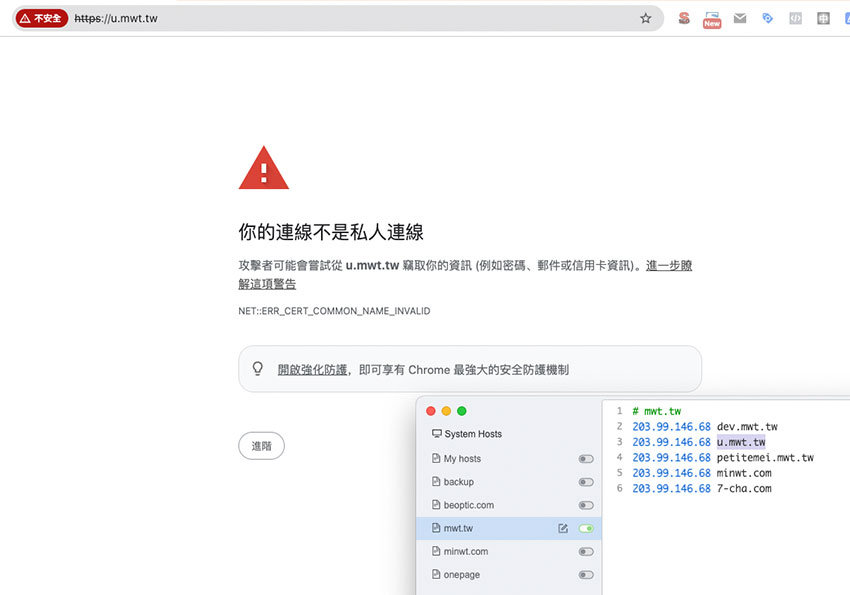Viewport: 850px width, 595px height.
Task: Open the 中 character extension icon
Action: [823, 18]
